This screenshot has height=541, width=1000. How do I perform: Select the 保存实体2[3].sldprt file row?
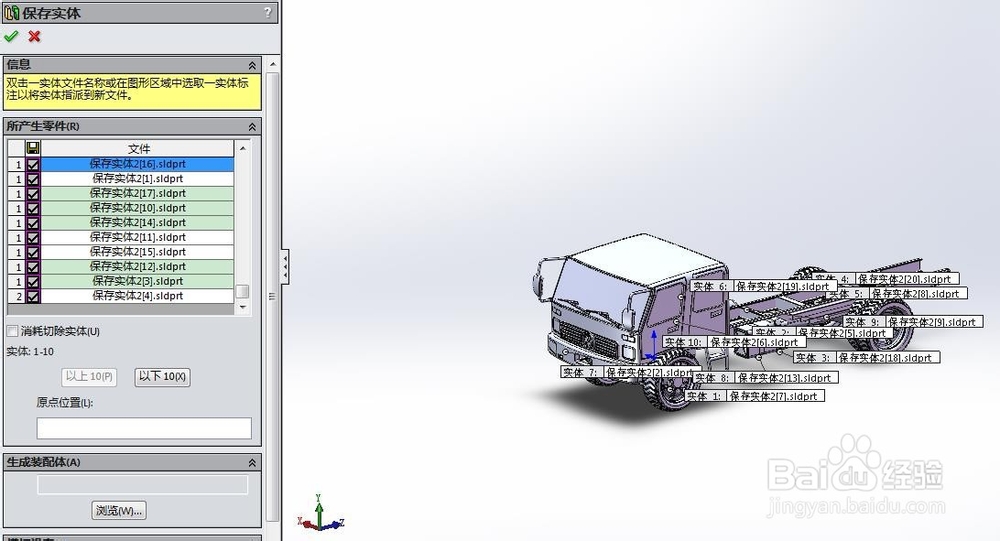tap(137, 281)
